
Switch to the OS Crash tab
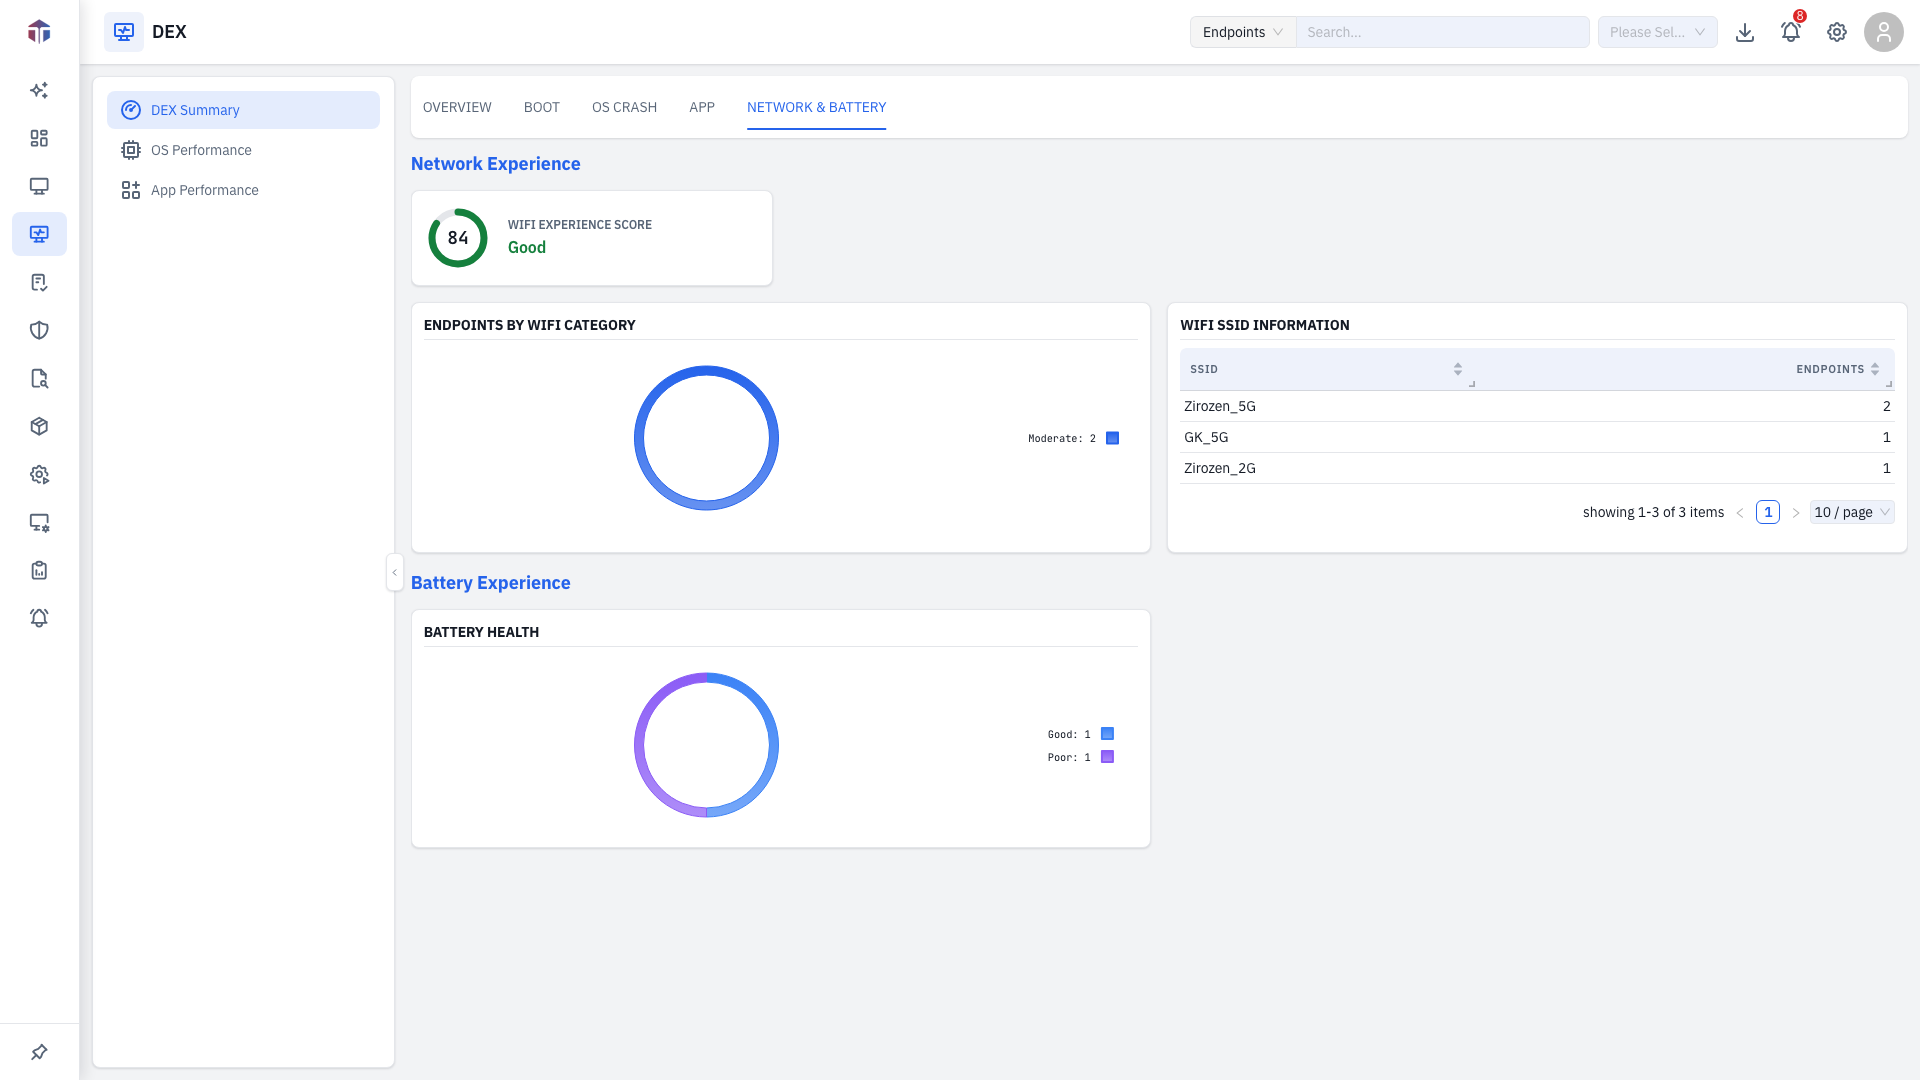coord(624,107)
